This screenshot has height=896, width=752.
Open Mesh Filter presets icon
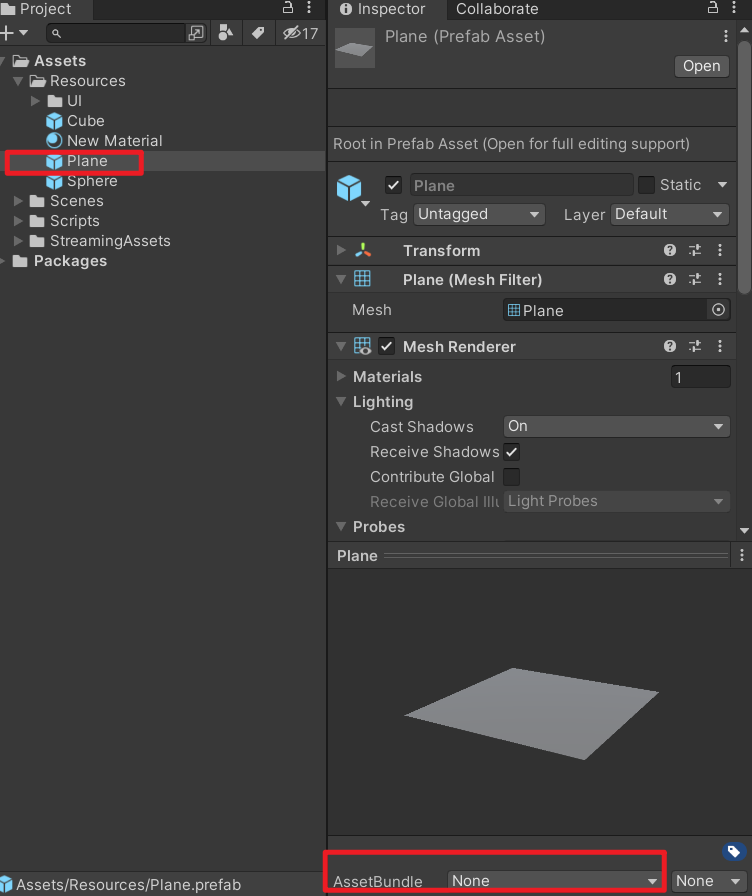[x=695, y=279]
